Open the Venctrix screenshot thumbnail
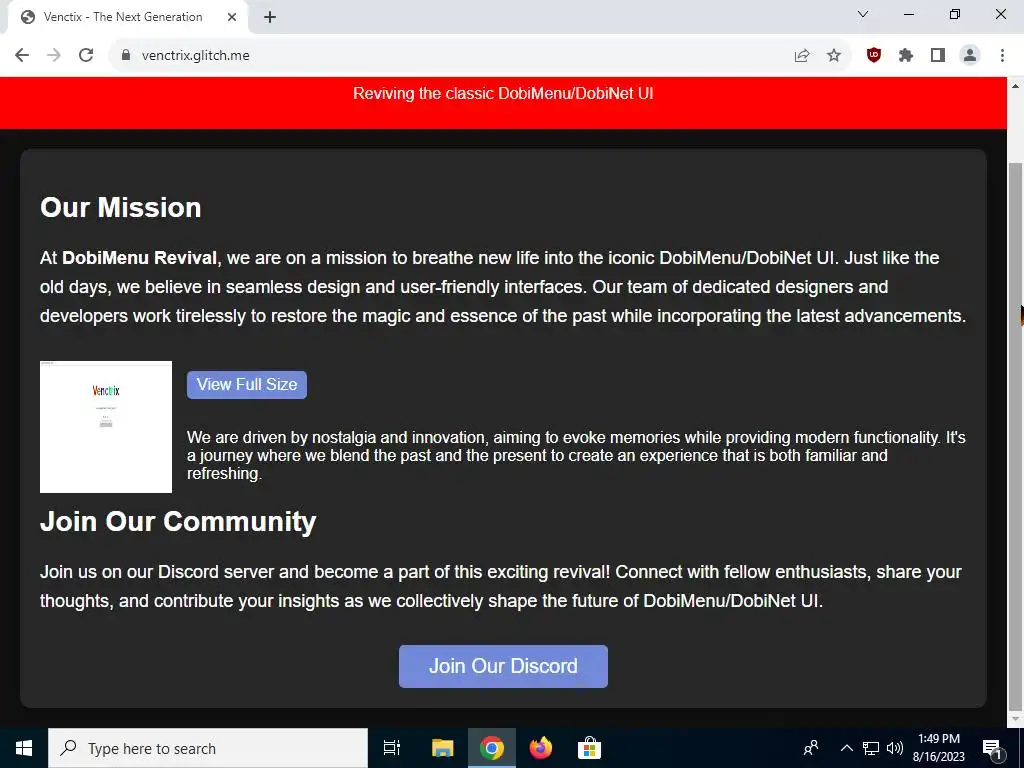The height and width of the screenshot is (768, 1024). [106, 426]
